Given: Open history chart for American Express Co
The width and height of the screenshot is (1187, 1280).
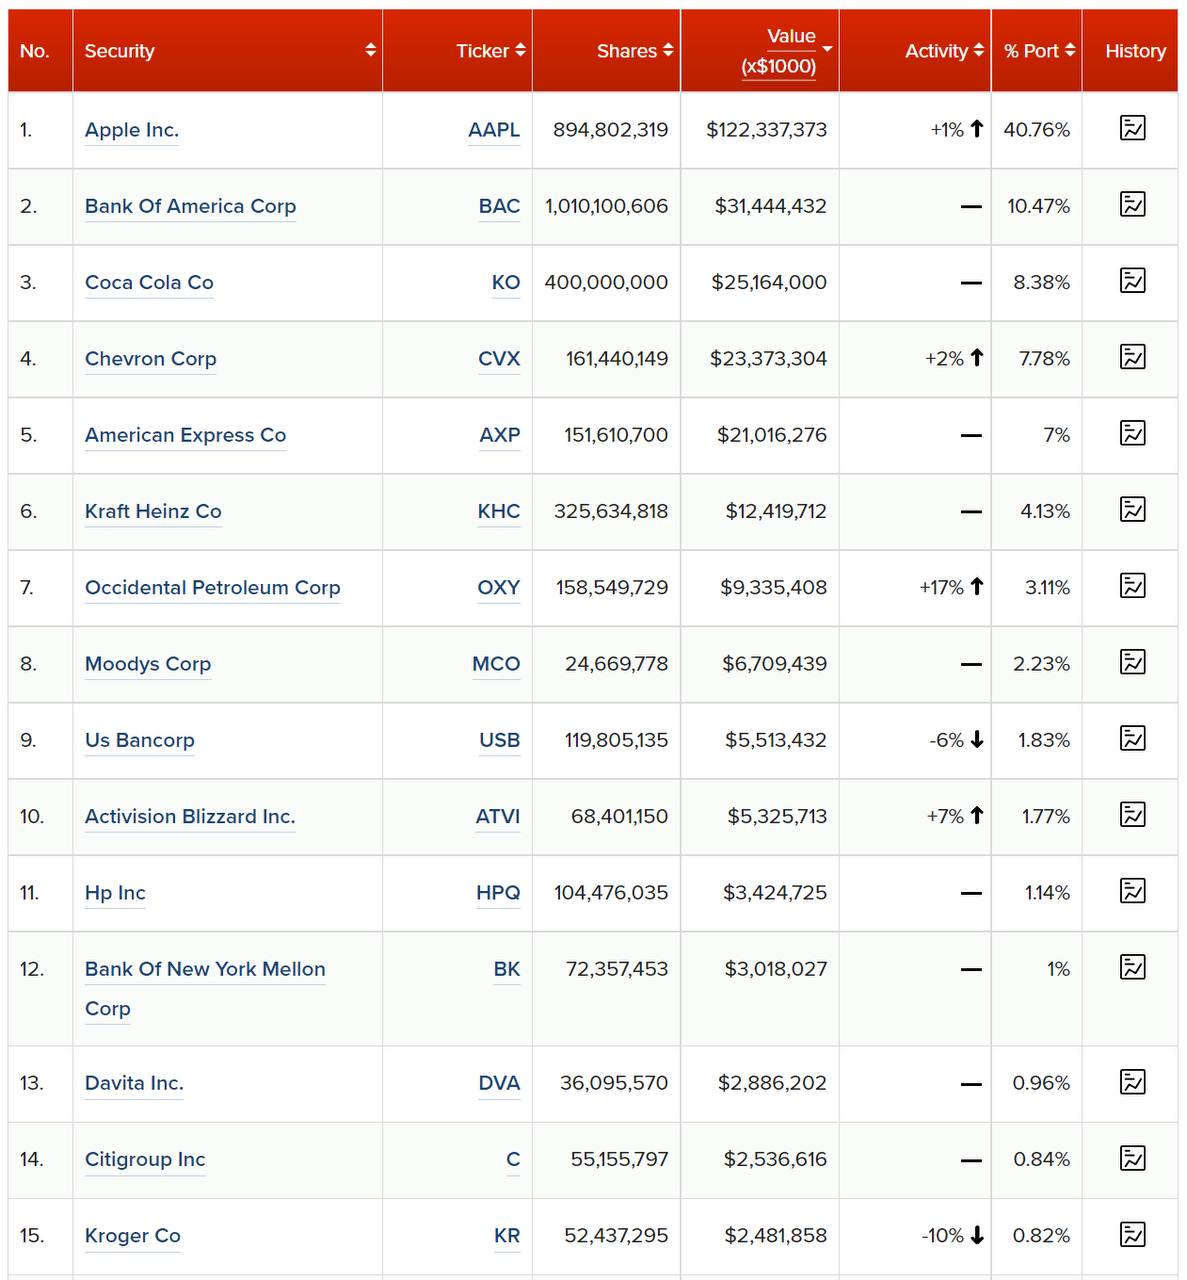Looking at the screenshot, I should click(1132, 433).
